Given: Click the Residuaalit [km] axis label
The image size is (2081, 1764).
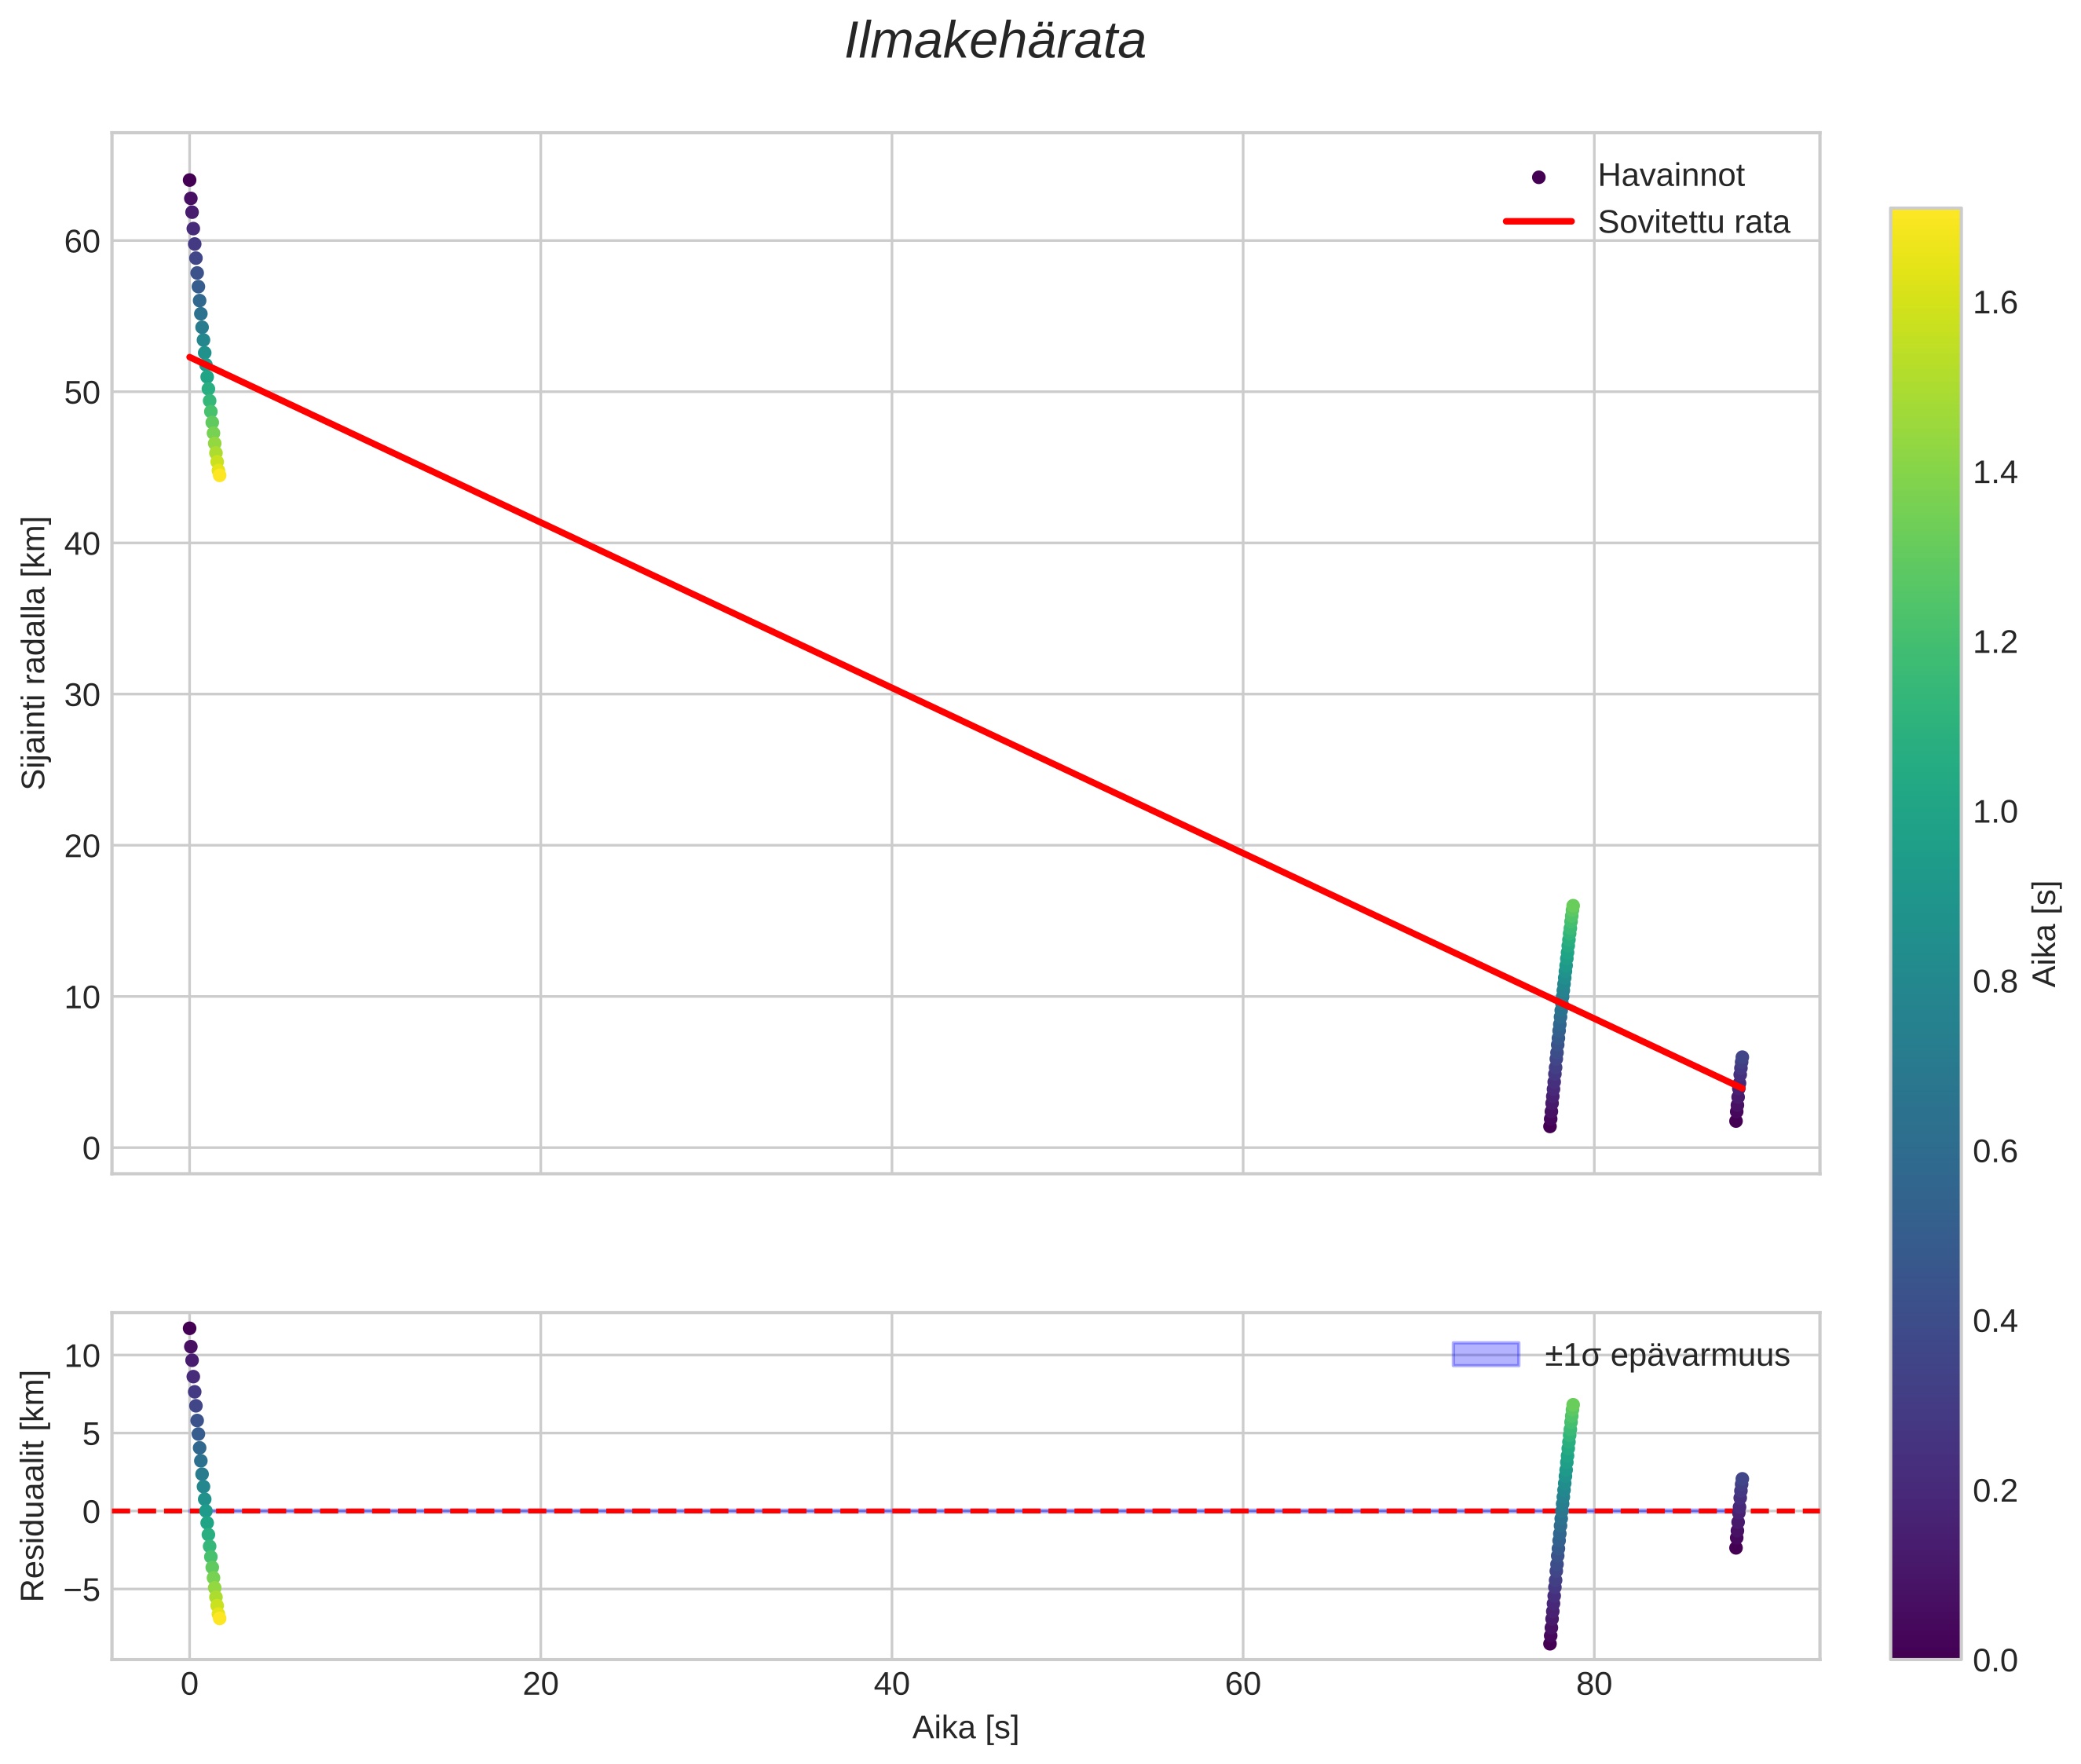Looking at the screenshot, I should (34, 1486).
